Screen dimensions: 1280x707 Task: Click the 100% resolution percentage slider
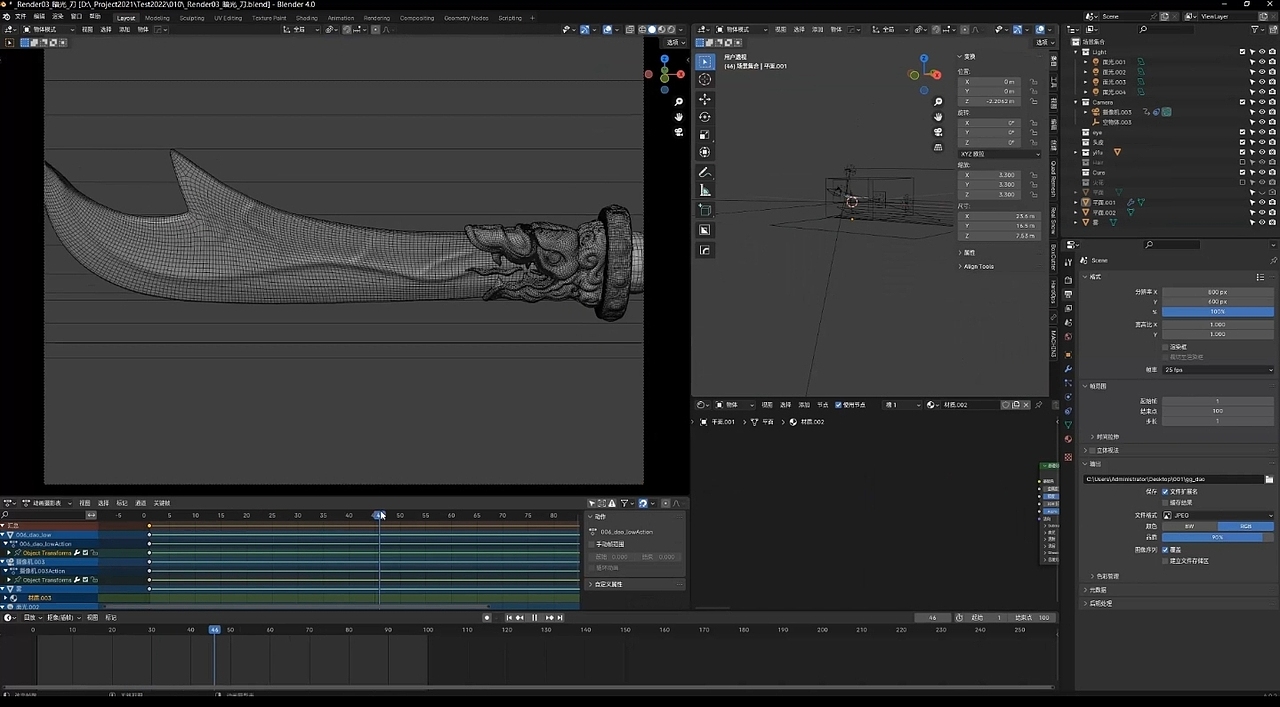tap(1219, 311)
